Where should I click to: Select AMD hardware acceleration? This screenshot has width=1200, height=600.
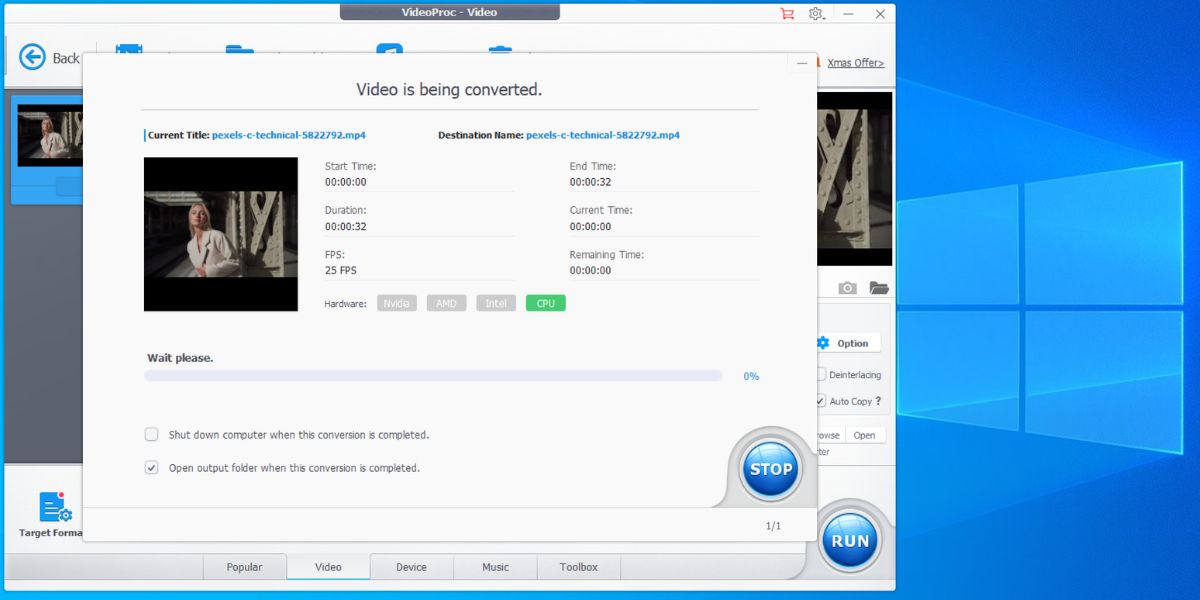point(446,302)
